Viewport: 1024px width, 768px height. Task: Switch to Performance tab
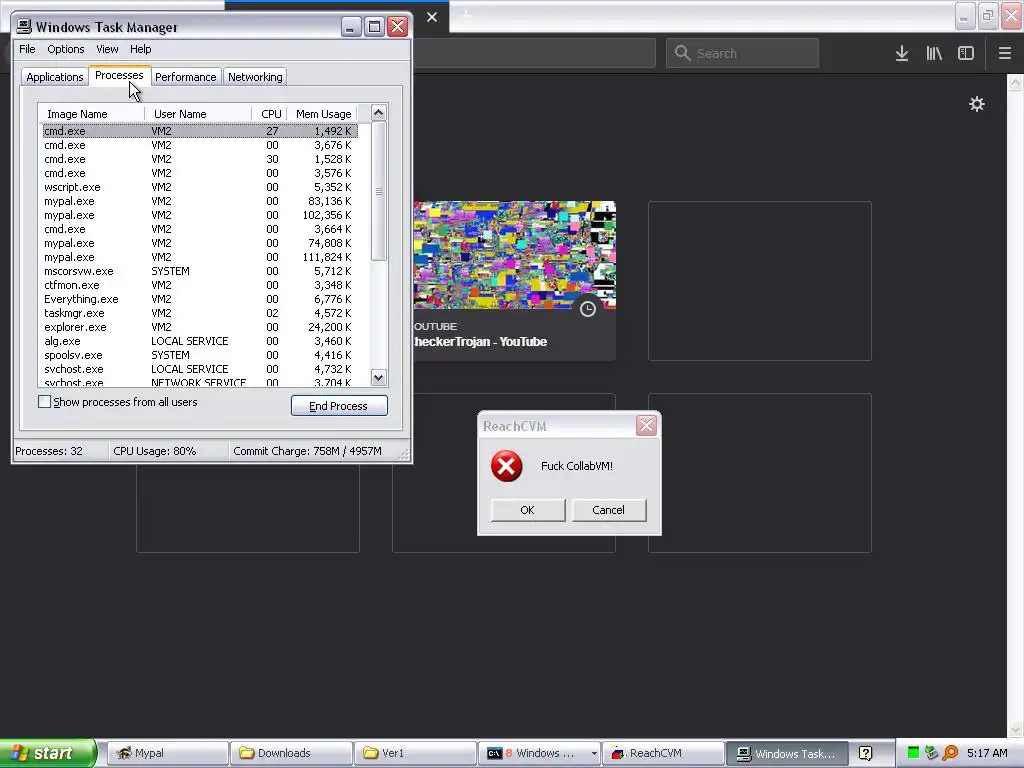click(x=185, y=77)
